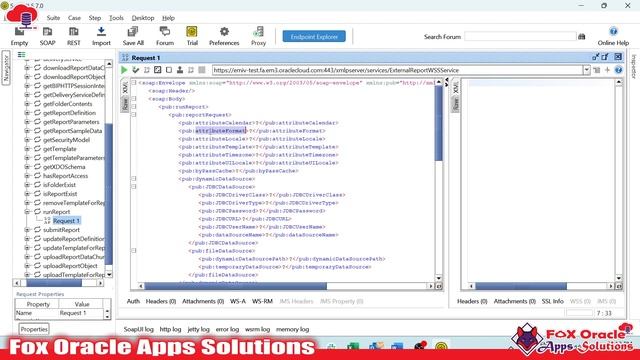Submit request with green play button
This screenshot has width=640, height=360.
pyautogui.click(x=124, y=70)
